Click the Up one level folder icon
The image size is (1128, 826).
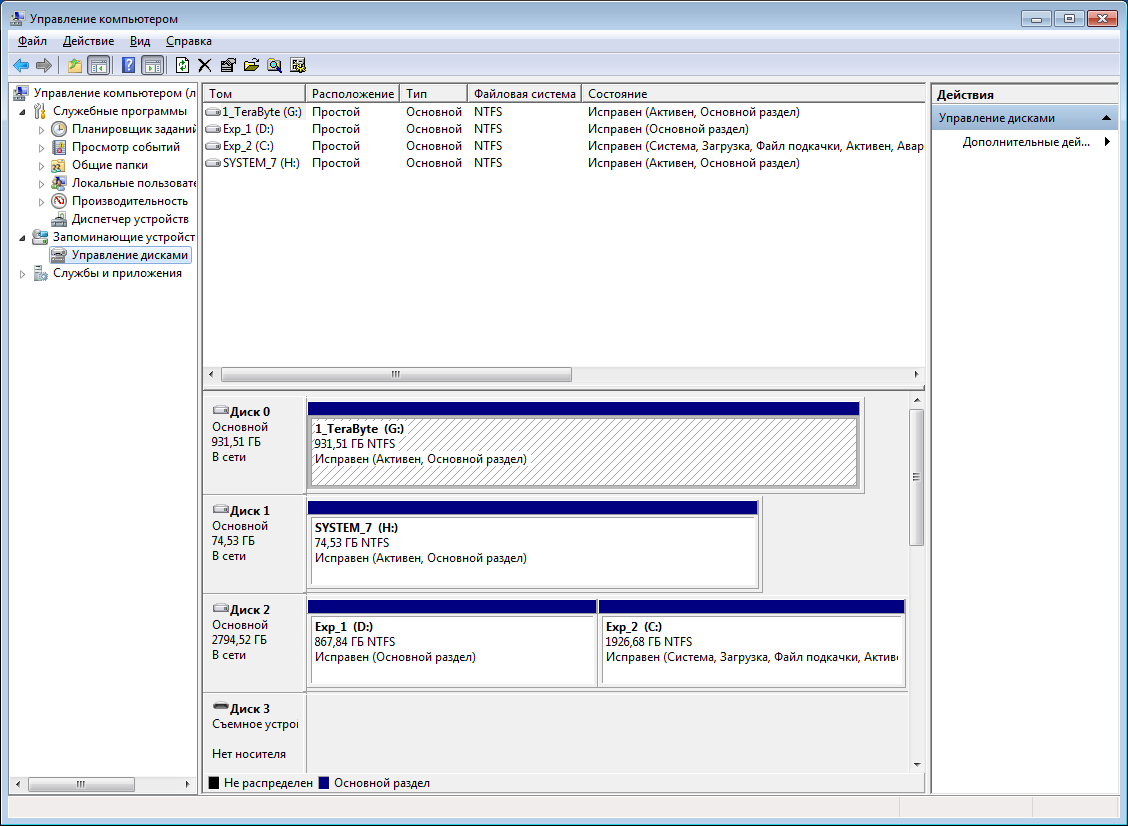pos(74,65)
